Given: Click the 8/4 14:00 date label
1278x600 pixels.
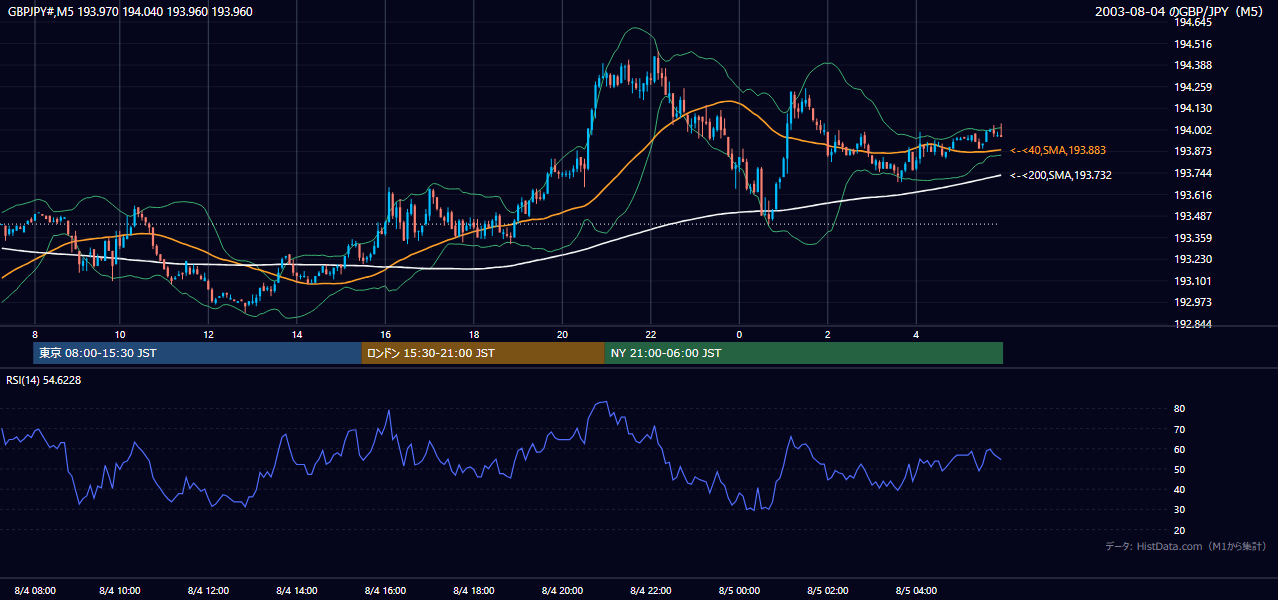Looking at the screenshot, I should (x=297, y=590).
